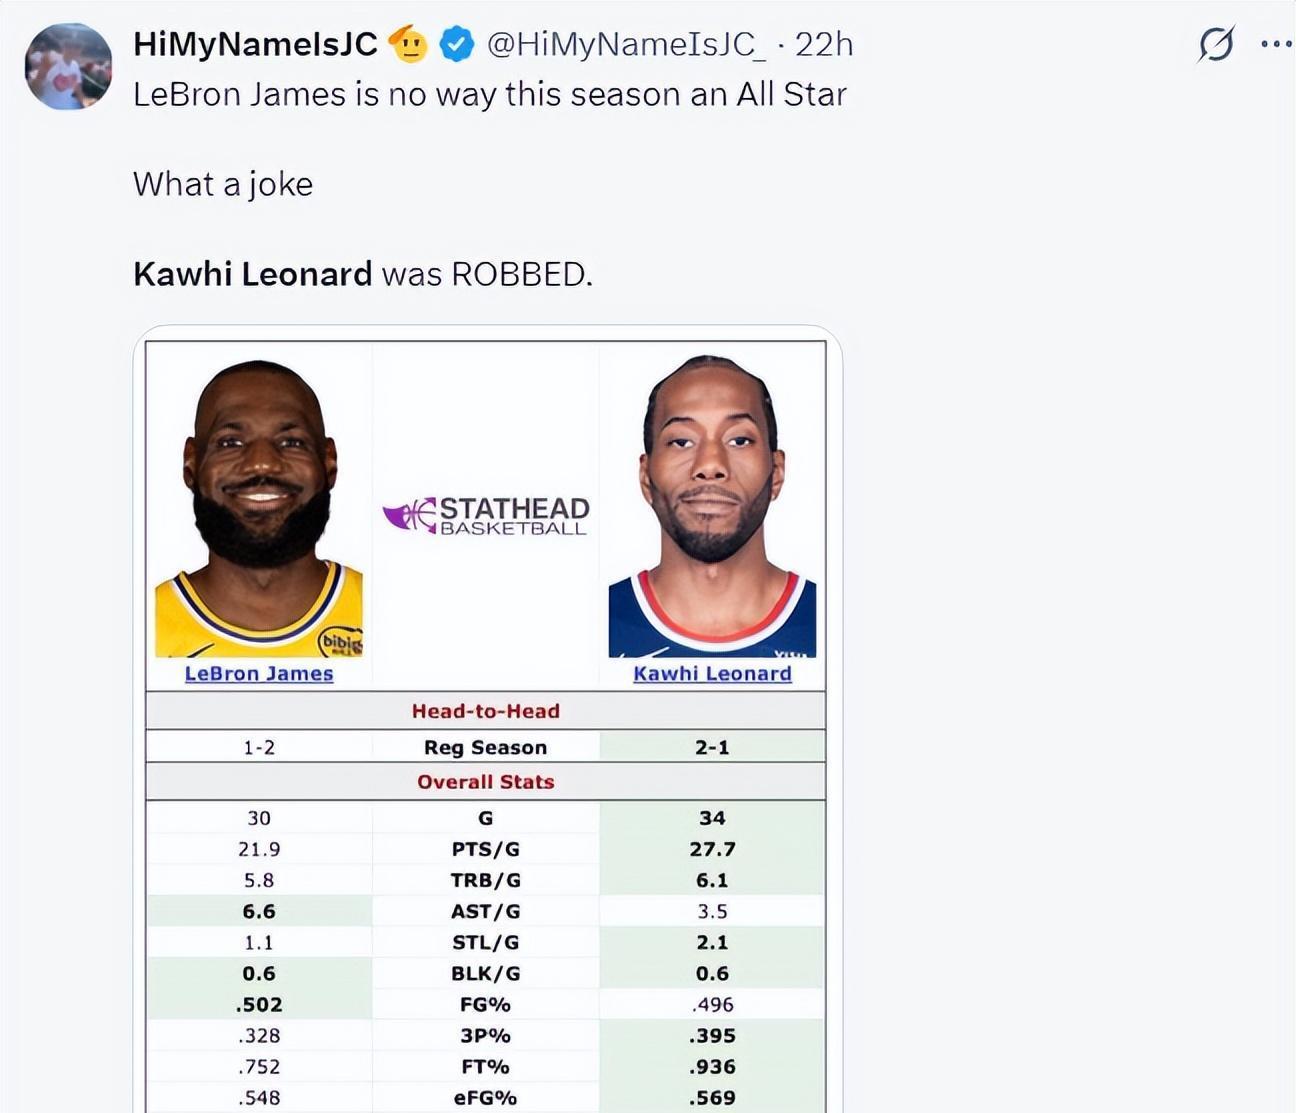The image size is (1296, 1113).
Task: Click the Stathead Basketball logo
Action: [486, 516]
